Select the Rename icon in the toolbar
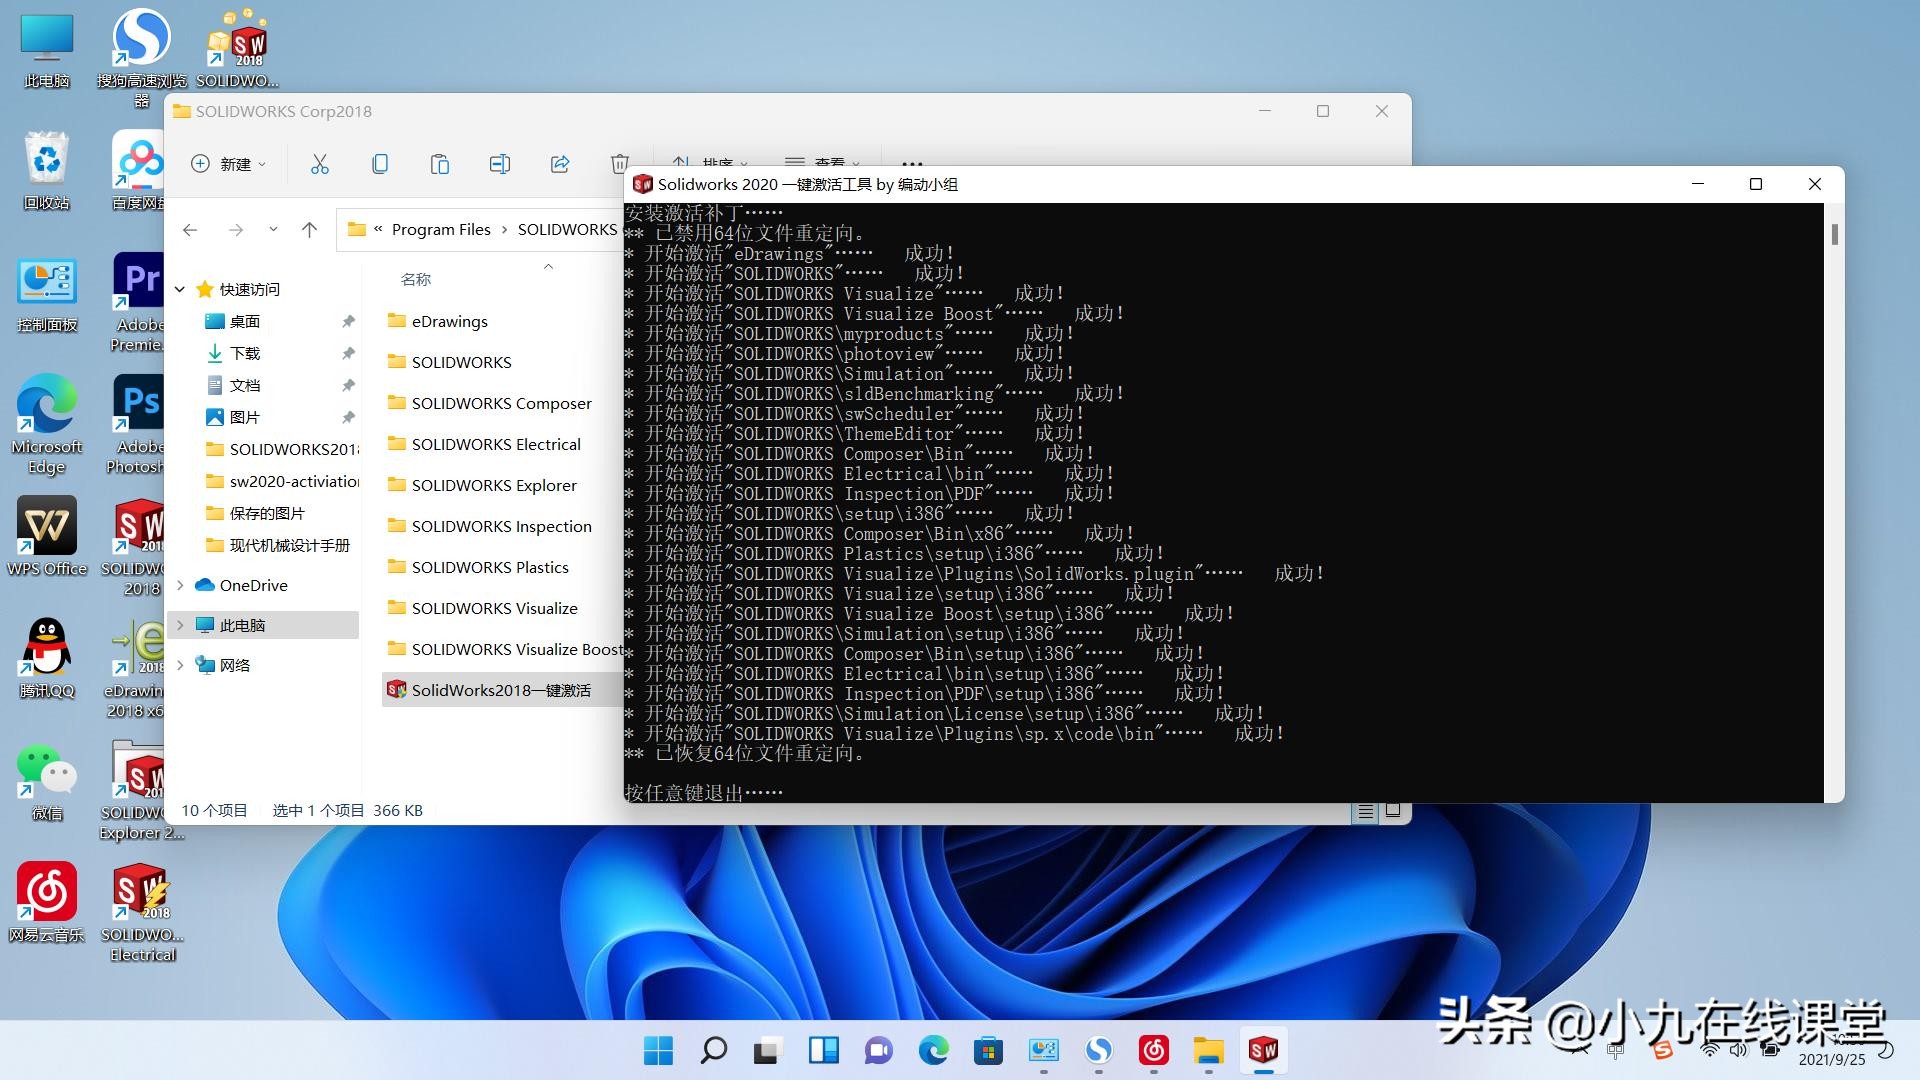 pos(500,164)
